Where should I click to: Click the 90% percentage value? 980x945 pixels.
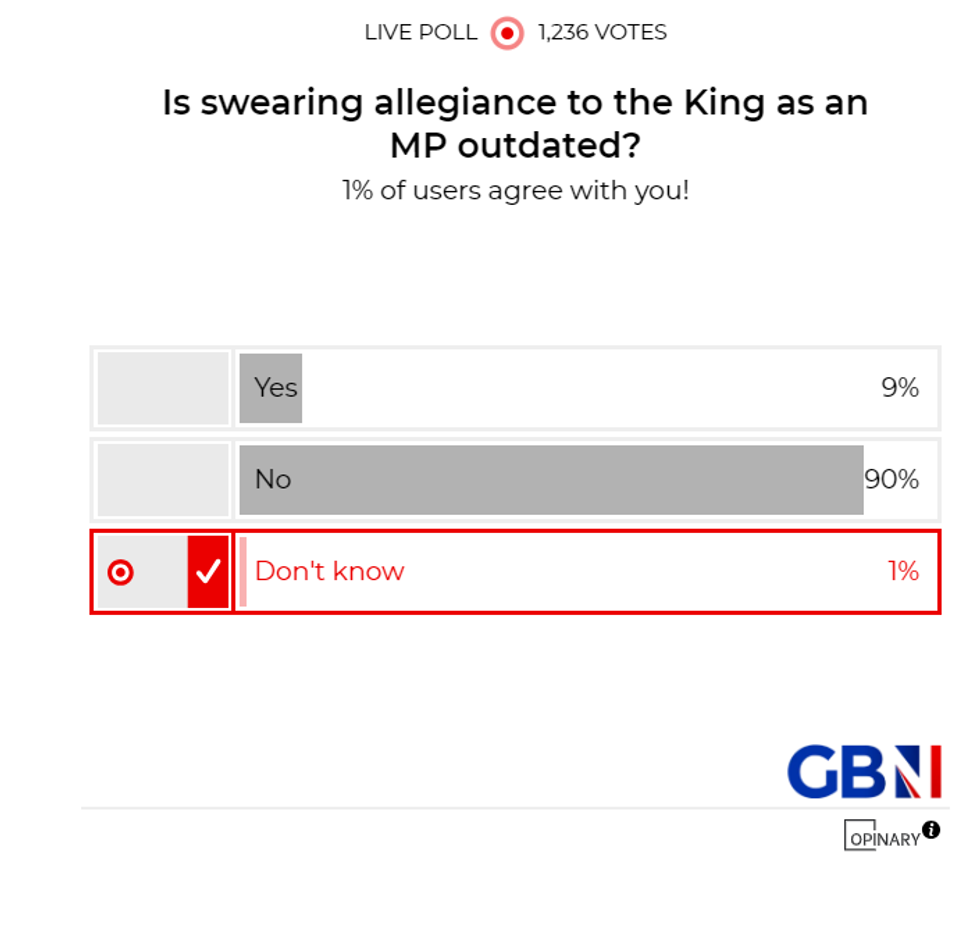pos(892,480)
